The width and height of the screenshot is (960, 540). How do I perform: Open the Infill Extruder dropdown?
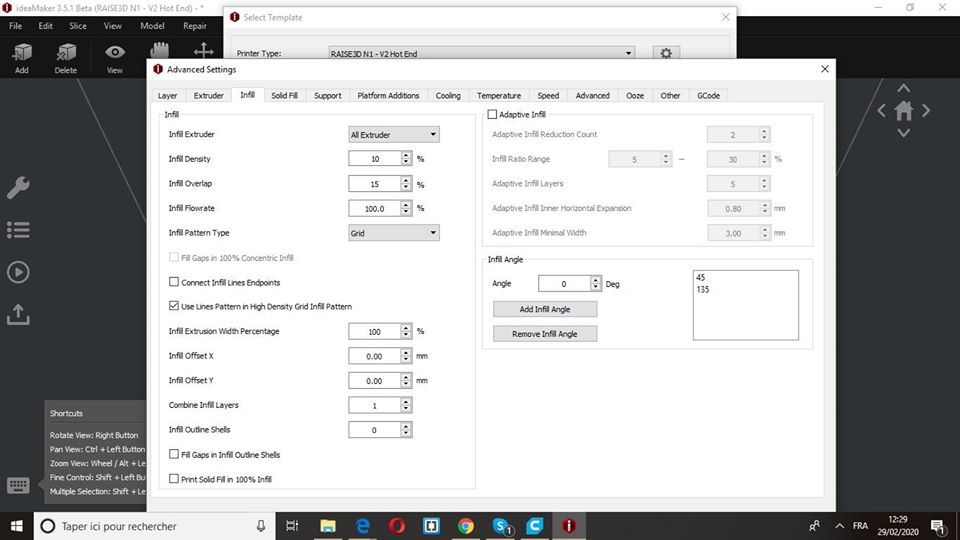tap(394, 134)
